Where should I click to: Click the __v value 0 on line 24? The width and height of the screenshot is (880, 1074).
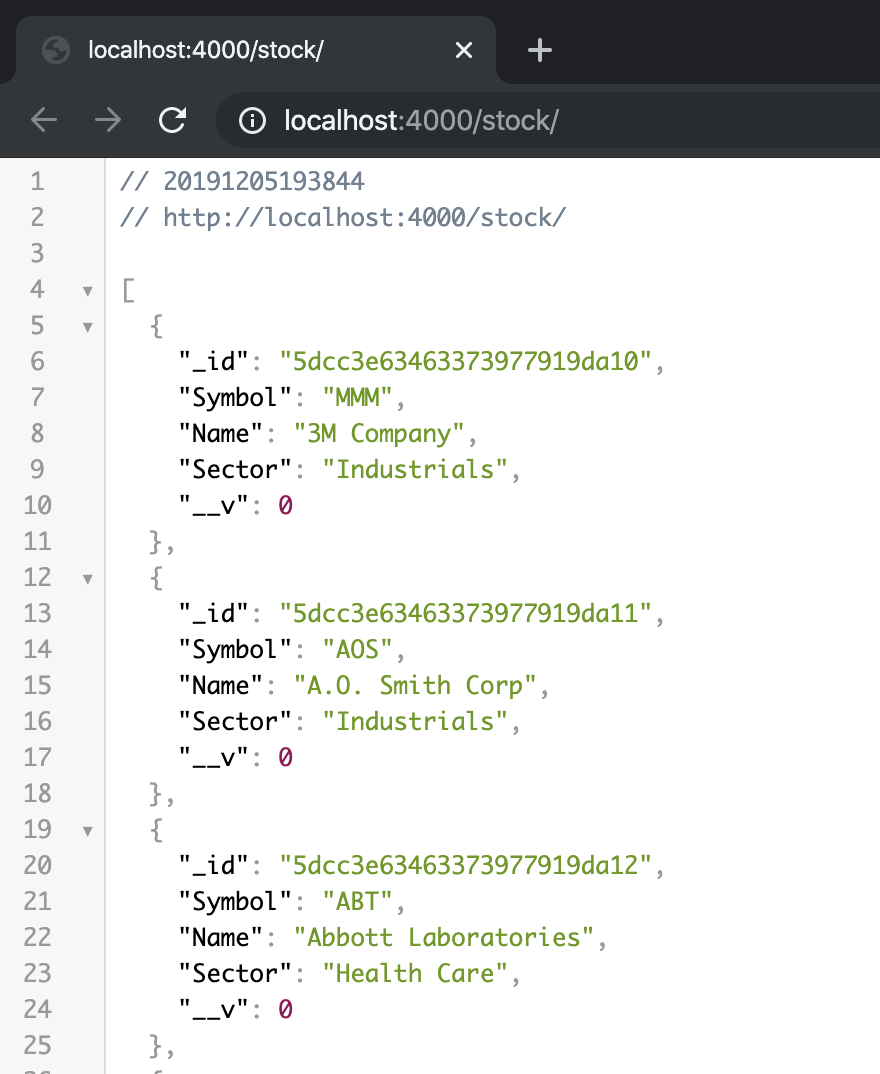[286, 1010]
